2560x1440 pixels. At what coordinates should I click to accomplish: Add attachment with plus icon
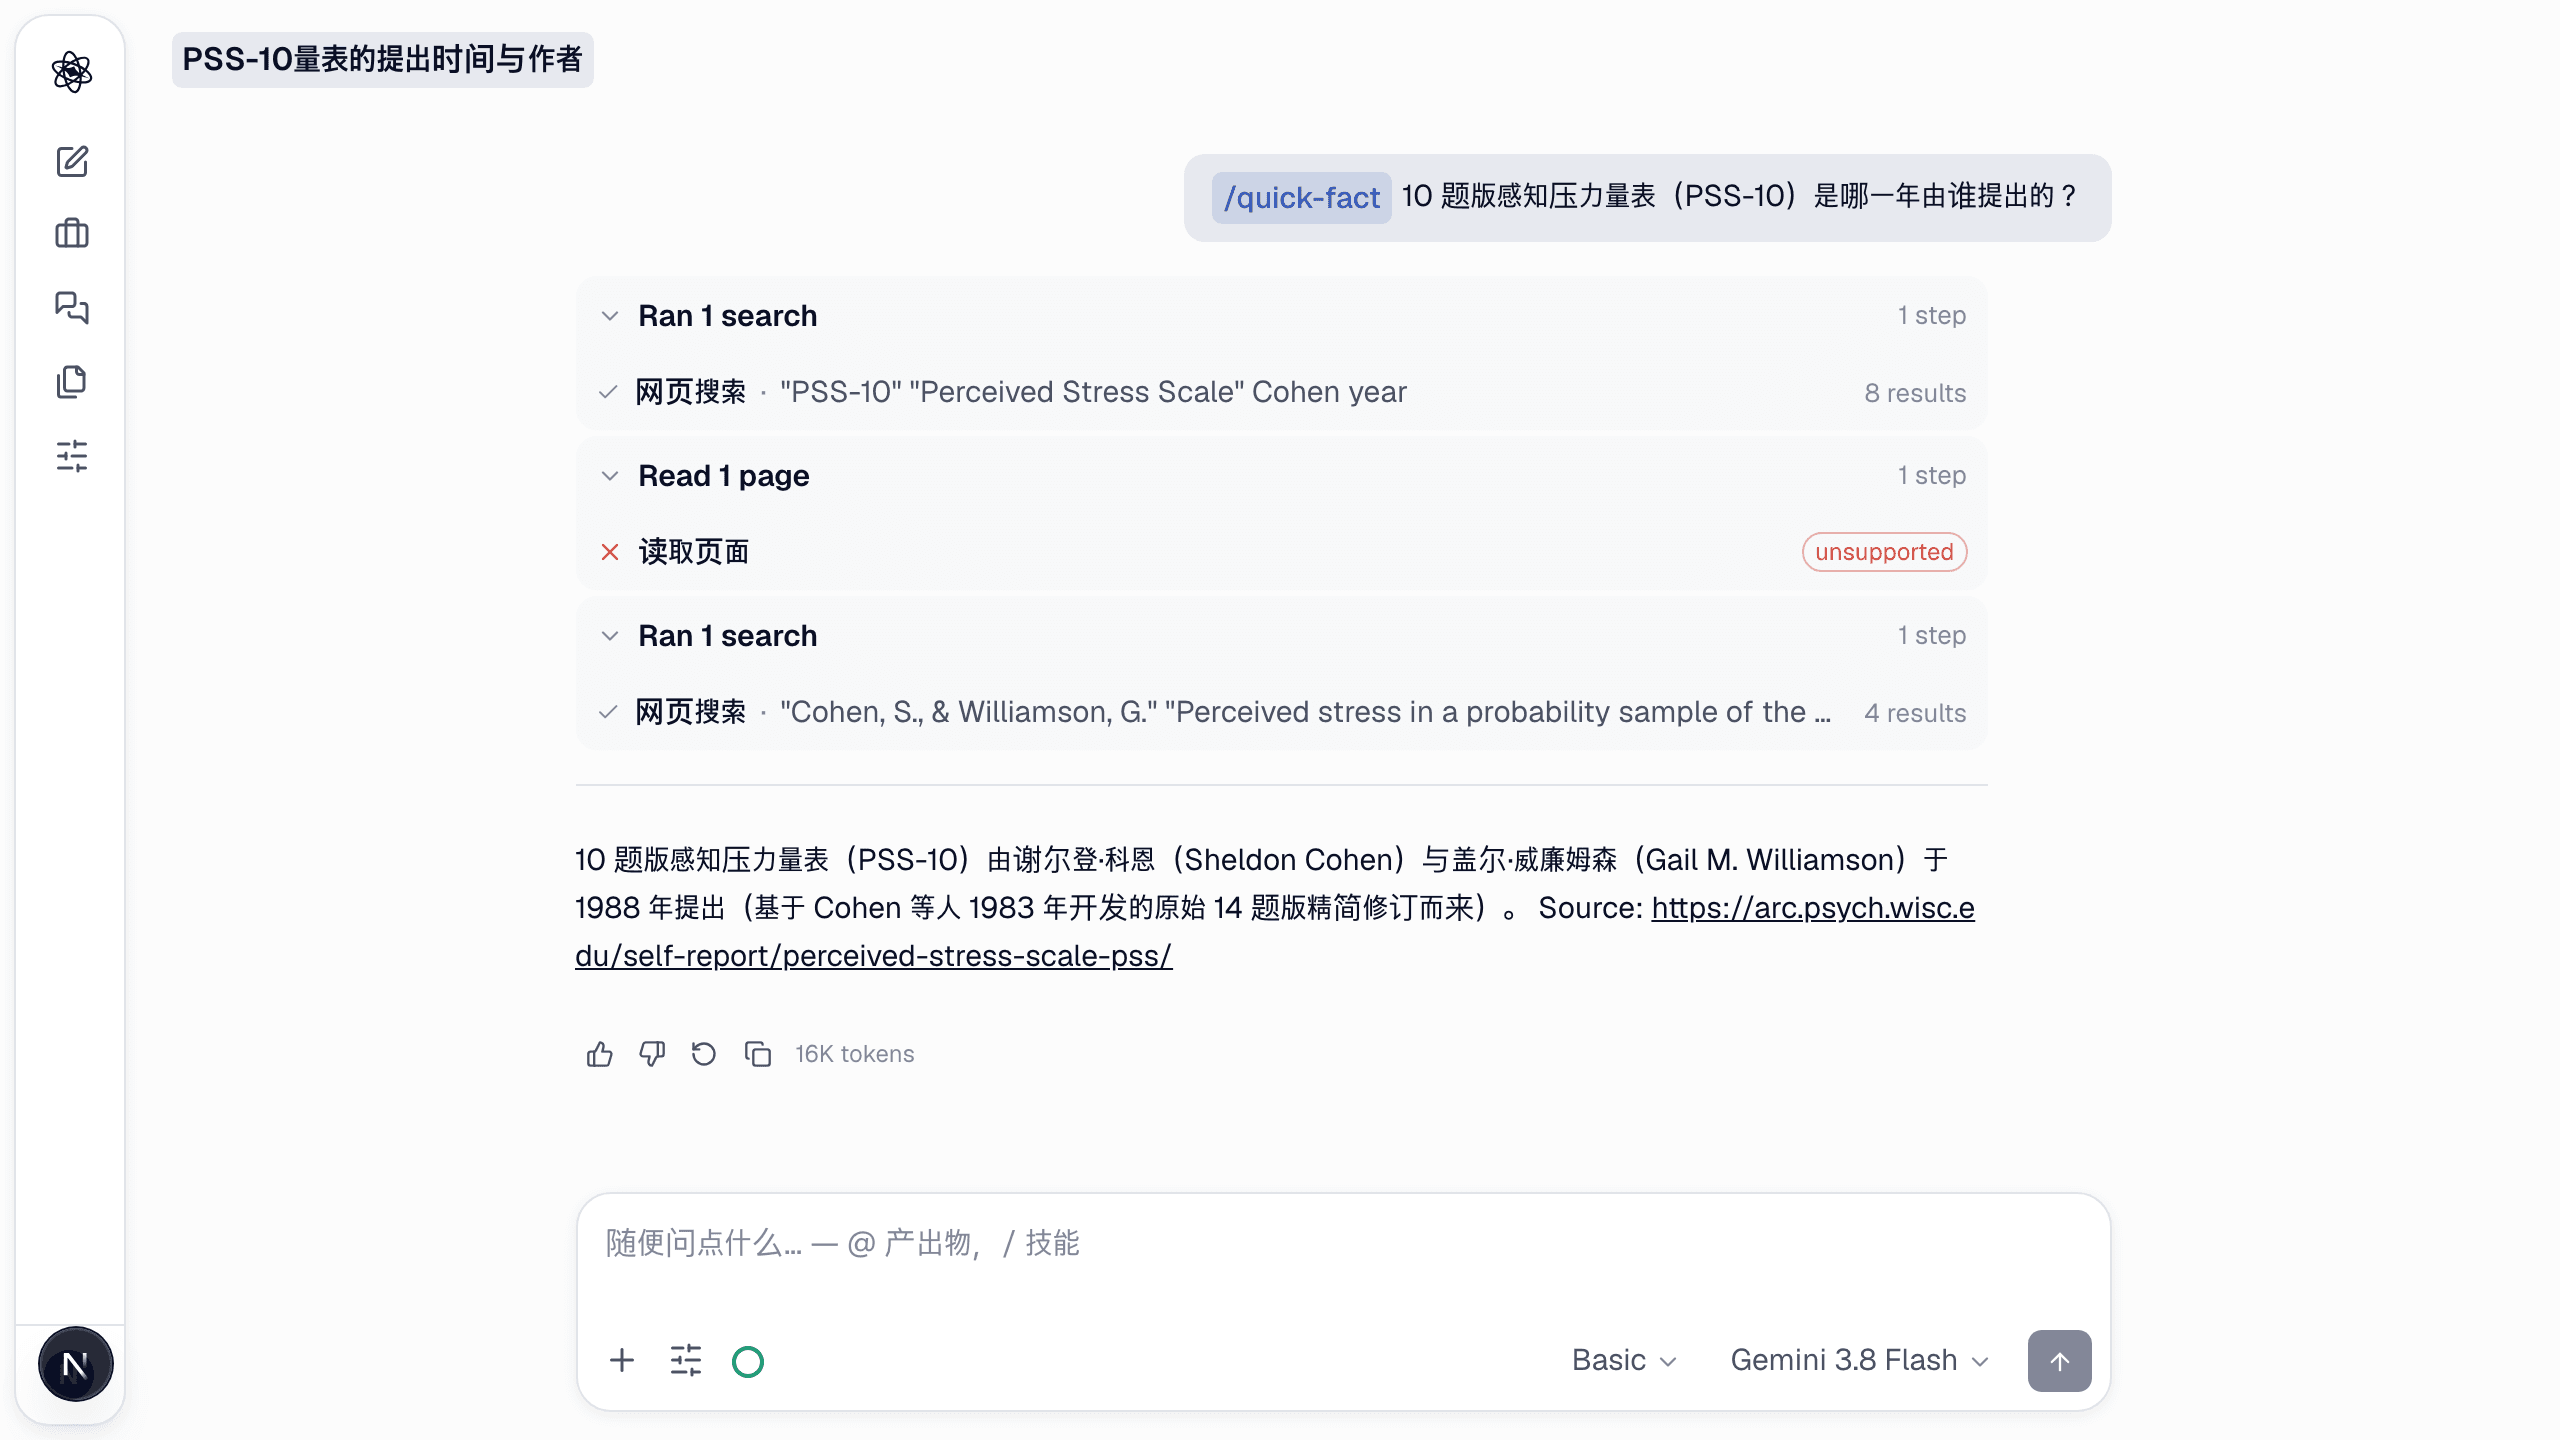click(622, 1360)
